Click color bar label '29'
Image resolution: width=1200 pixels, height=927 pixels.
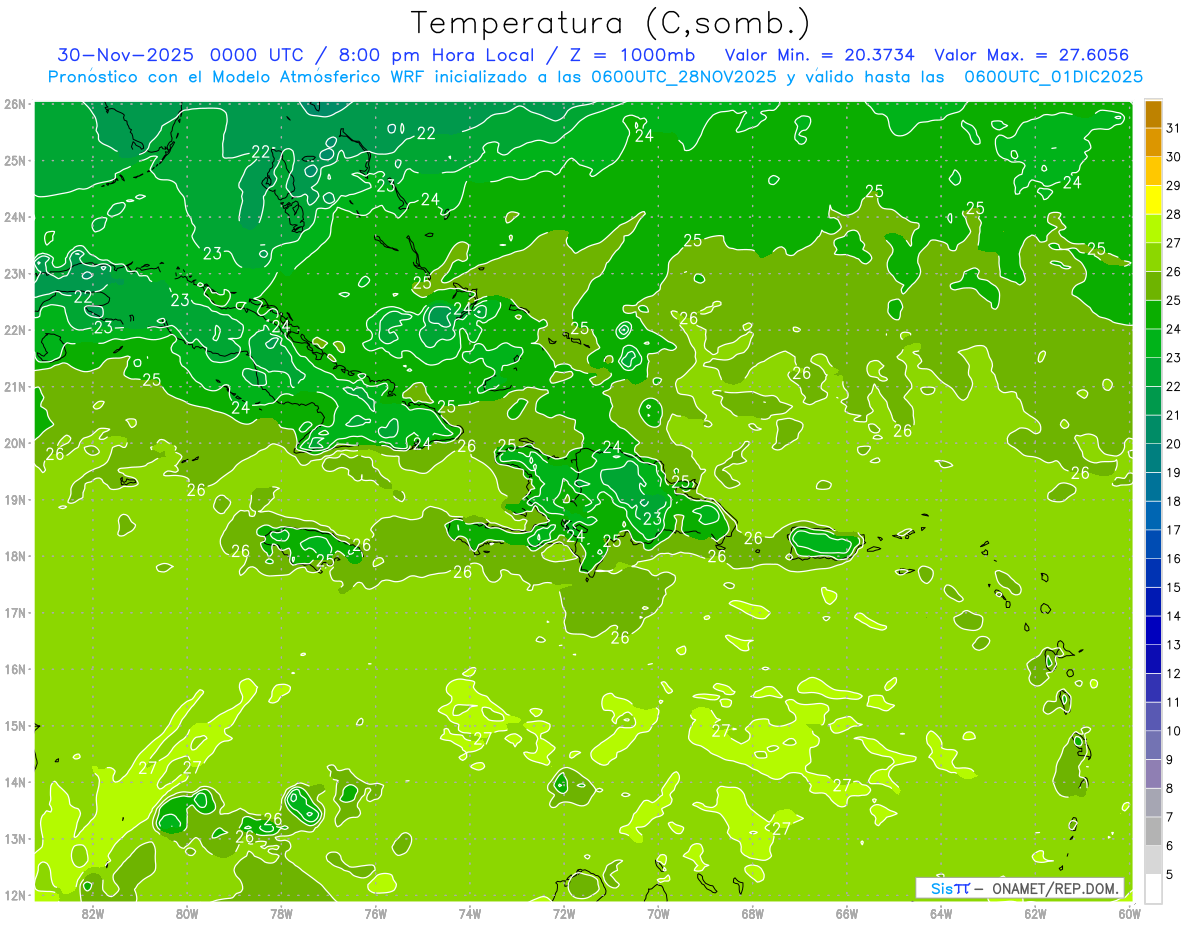1174,186
